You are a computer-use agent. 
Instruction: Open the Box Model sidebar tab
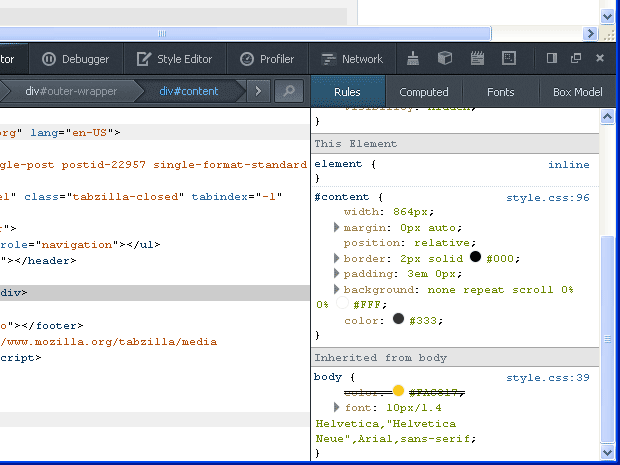click(578, 92)
